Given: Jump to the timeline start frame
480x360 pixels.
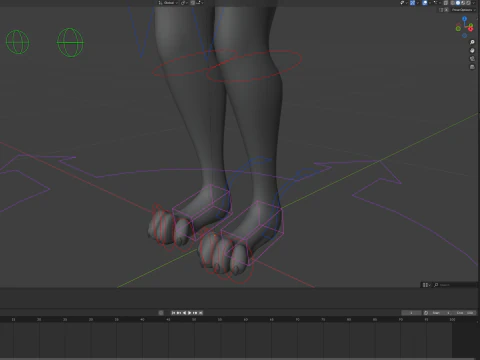Looking at the screenshot, I should point(173,313).
